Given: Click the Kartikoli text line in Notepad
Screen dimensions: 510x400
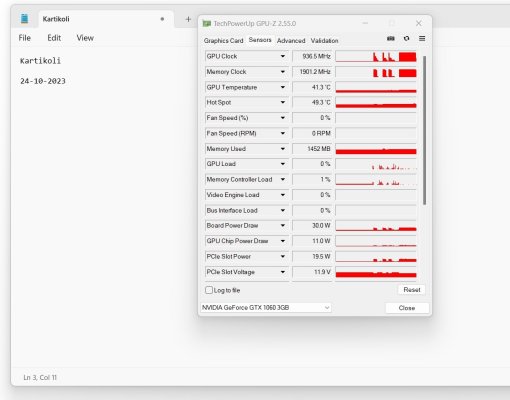Looking at the screenshot, I should click(40, 61).
